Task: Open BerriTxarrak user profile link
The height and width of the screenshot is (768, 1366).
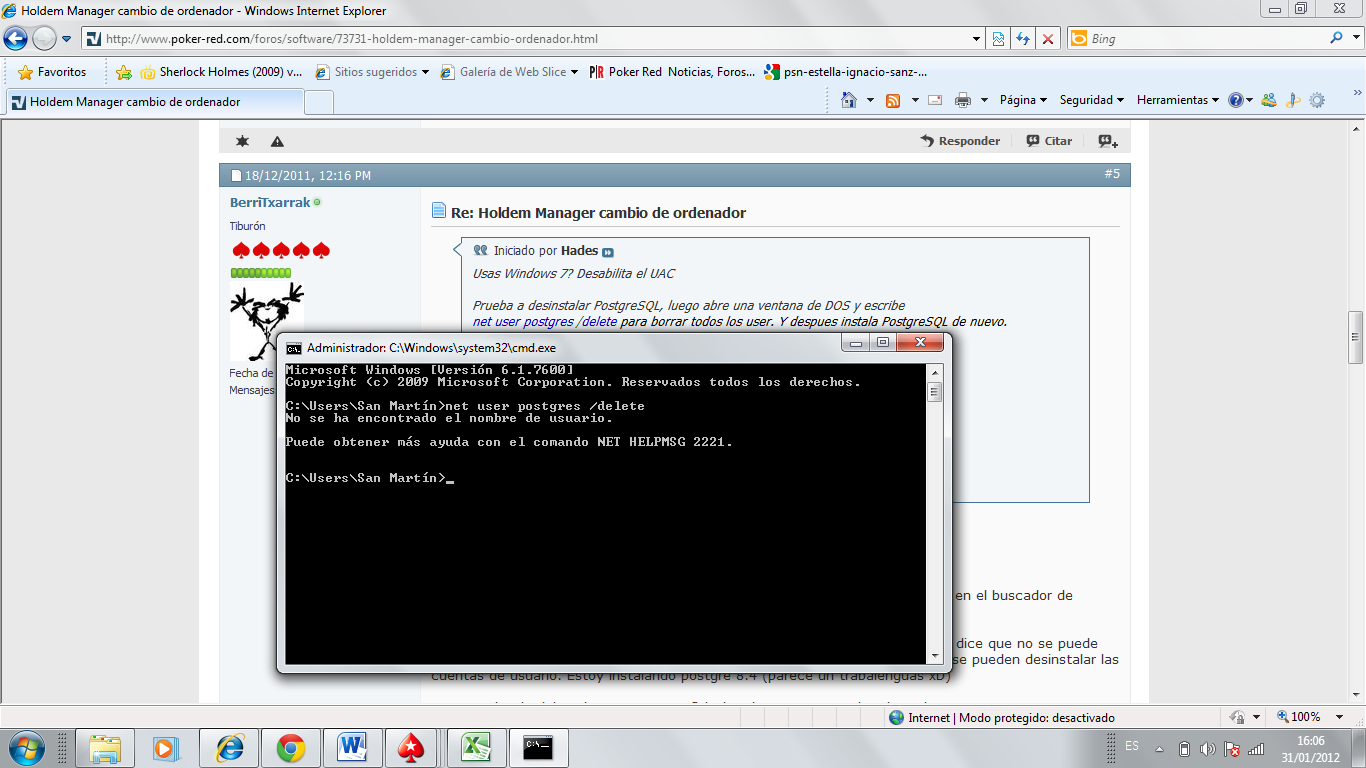Action: [270, 202]
